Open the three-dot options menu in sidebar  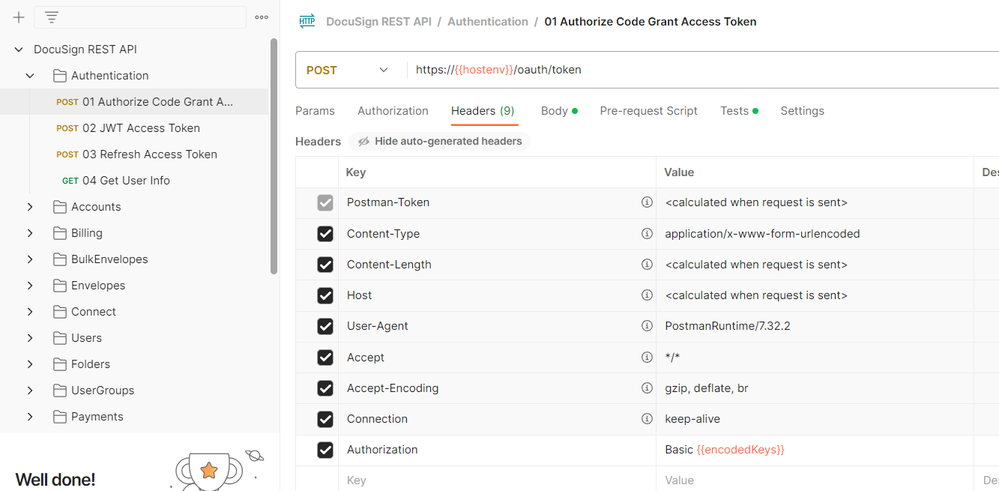click(x=261, y=17)
